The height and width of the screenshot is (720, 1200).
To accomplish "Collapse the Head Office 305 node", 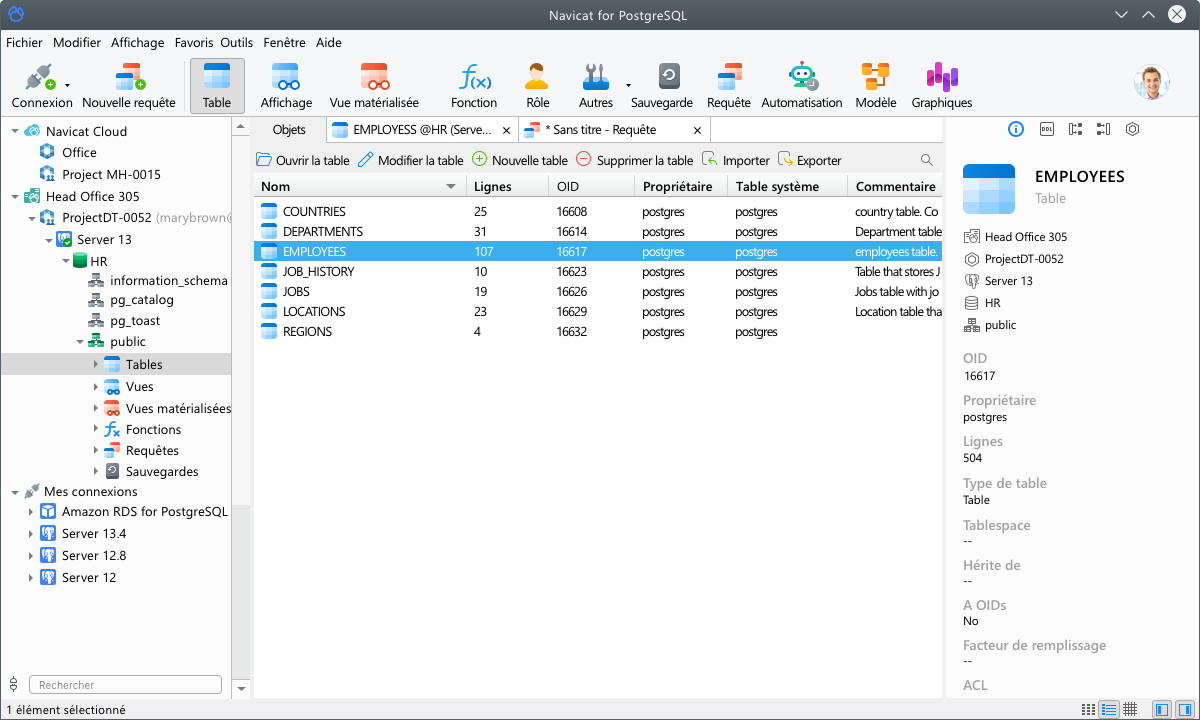I will click(x=14, y=197).
